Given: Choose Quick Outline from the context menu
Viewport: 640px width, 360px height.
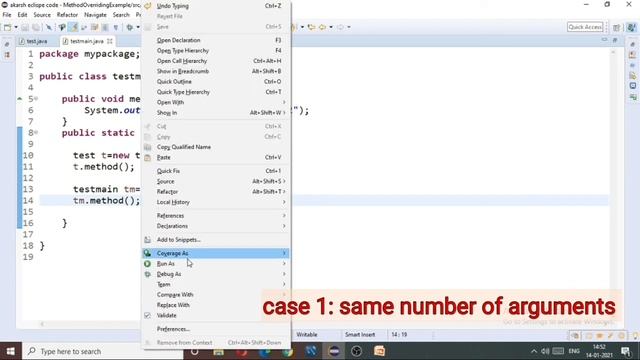Looking at the screenshot, I should pos(216,82).
